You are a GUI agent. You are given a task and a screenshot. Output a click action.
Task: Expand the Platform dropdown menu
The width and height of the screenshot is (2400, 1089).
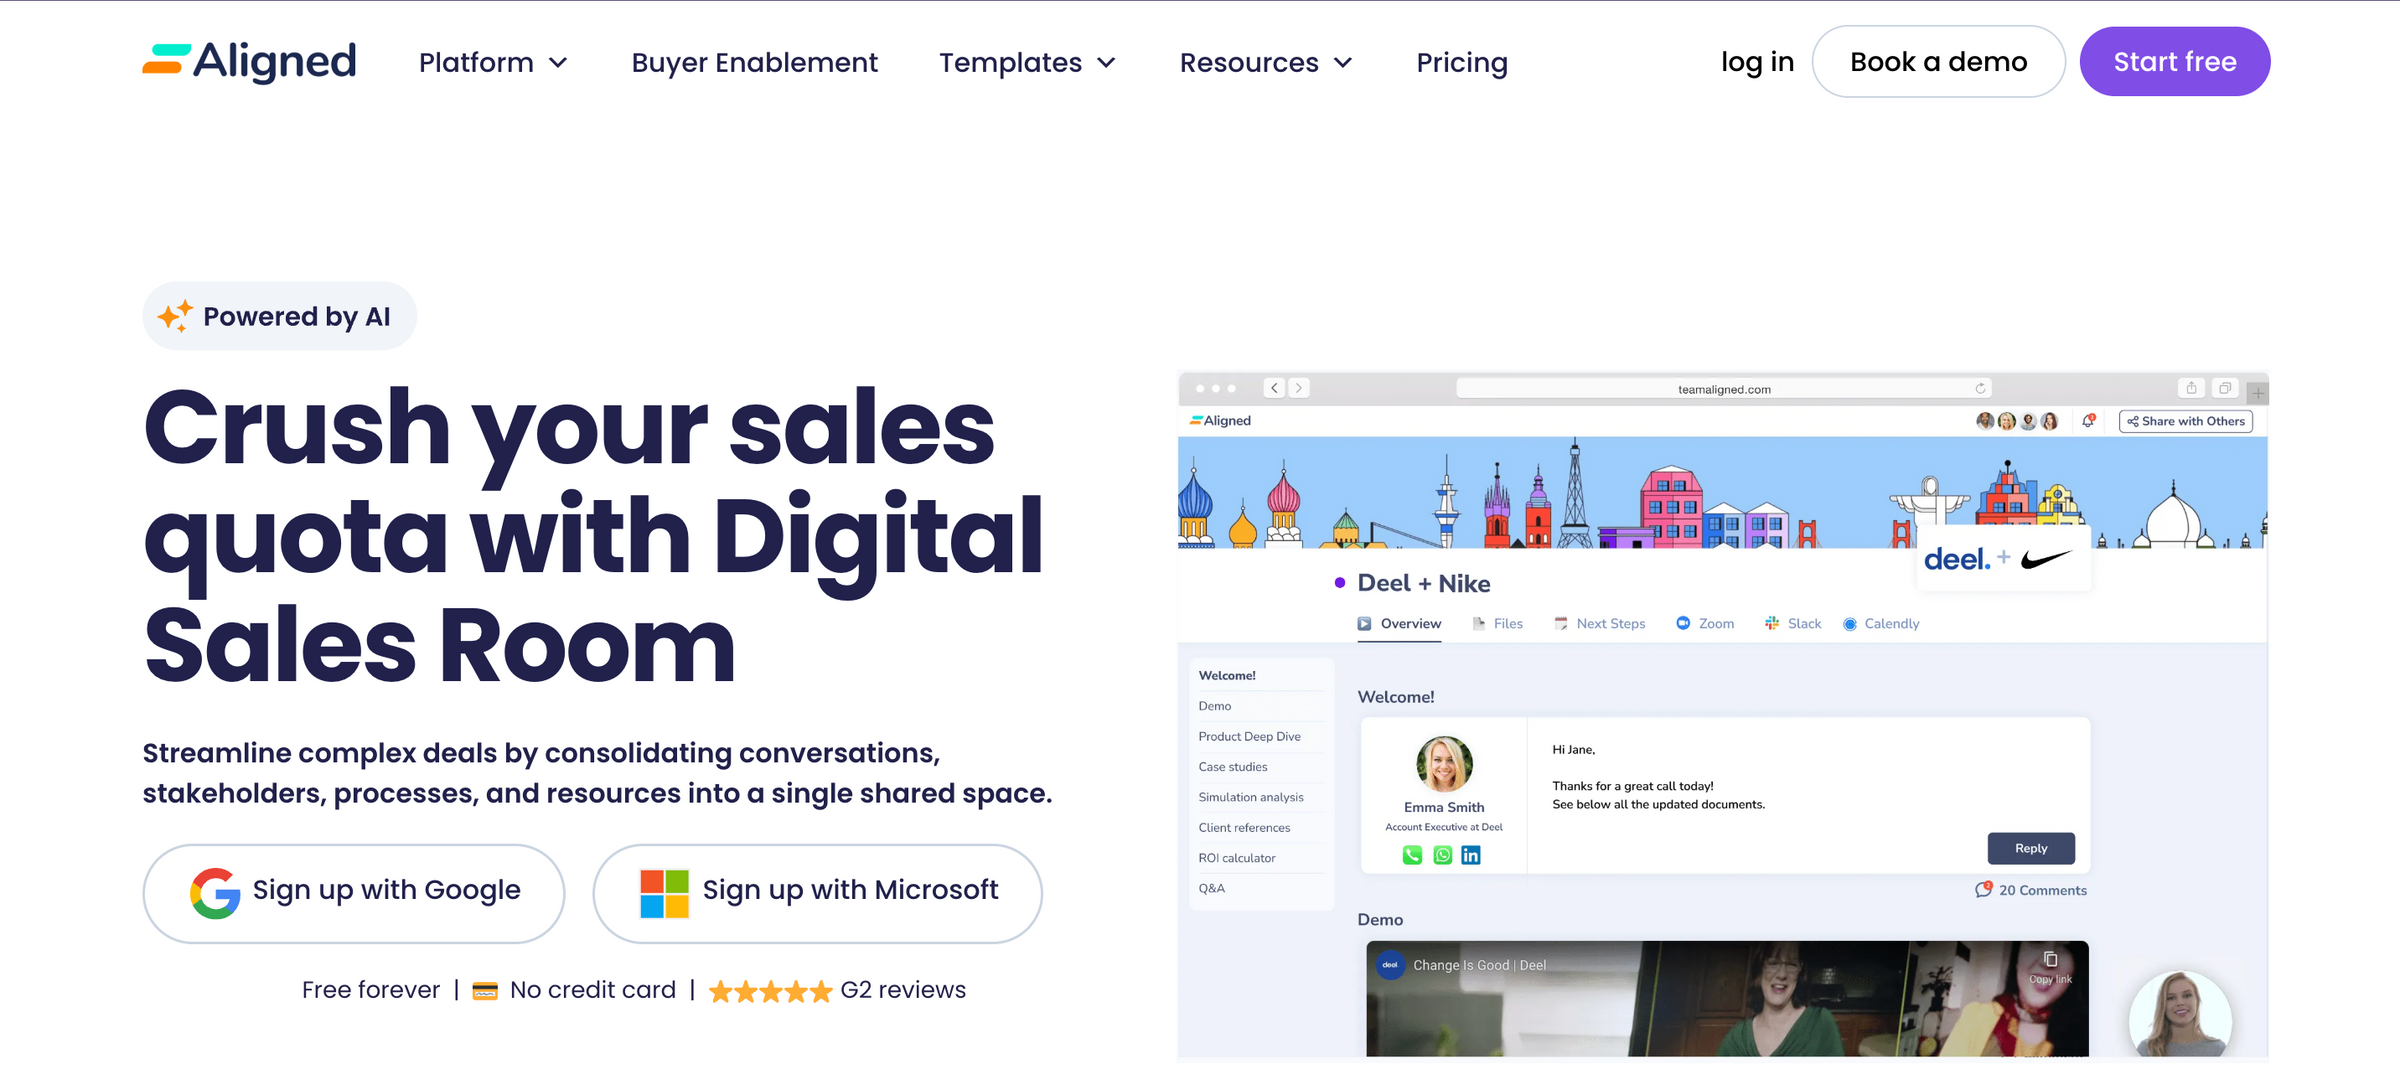(x=493, y=62)
